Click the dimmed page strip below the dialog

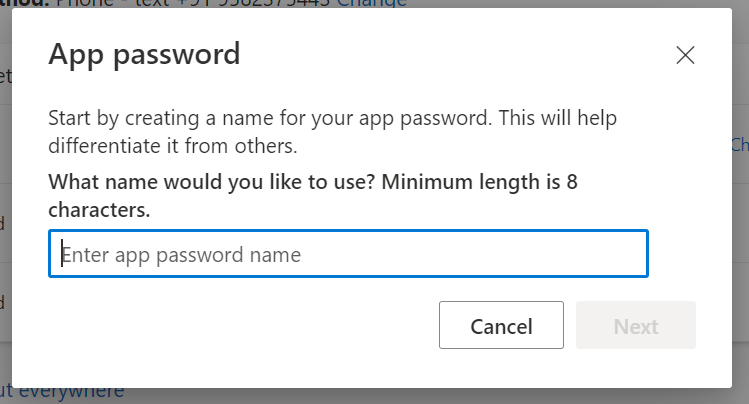tap(400, 395)
